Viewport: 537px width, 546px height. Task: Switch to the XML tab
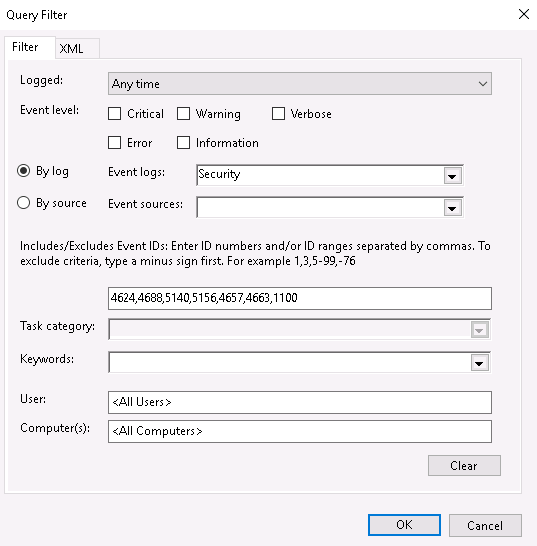tap(77, 48)
